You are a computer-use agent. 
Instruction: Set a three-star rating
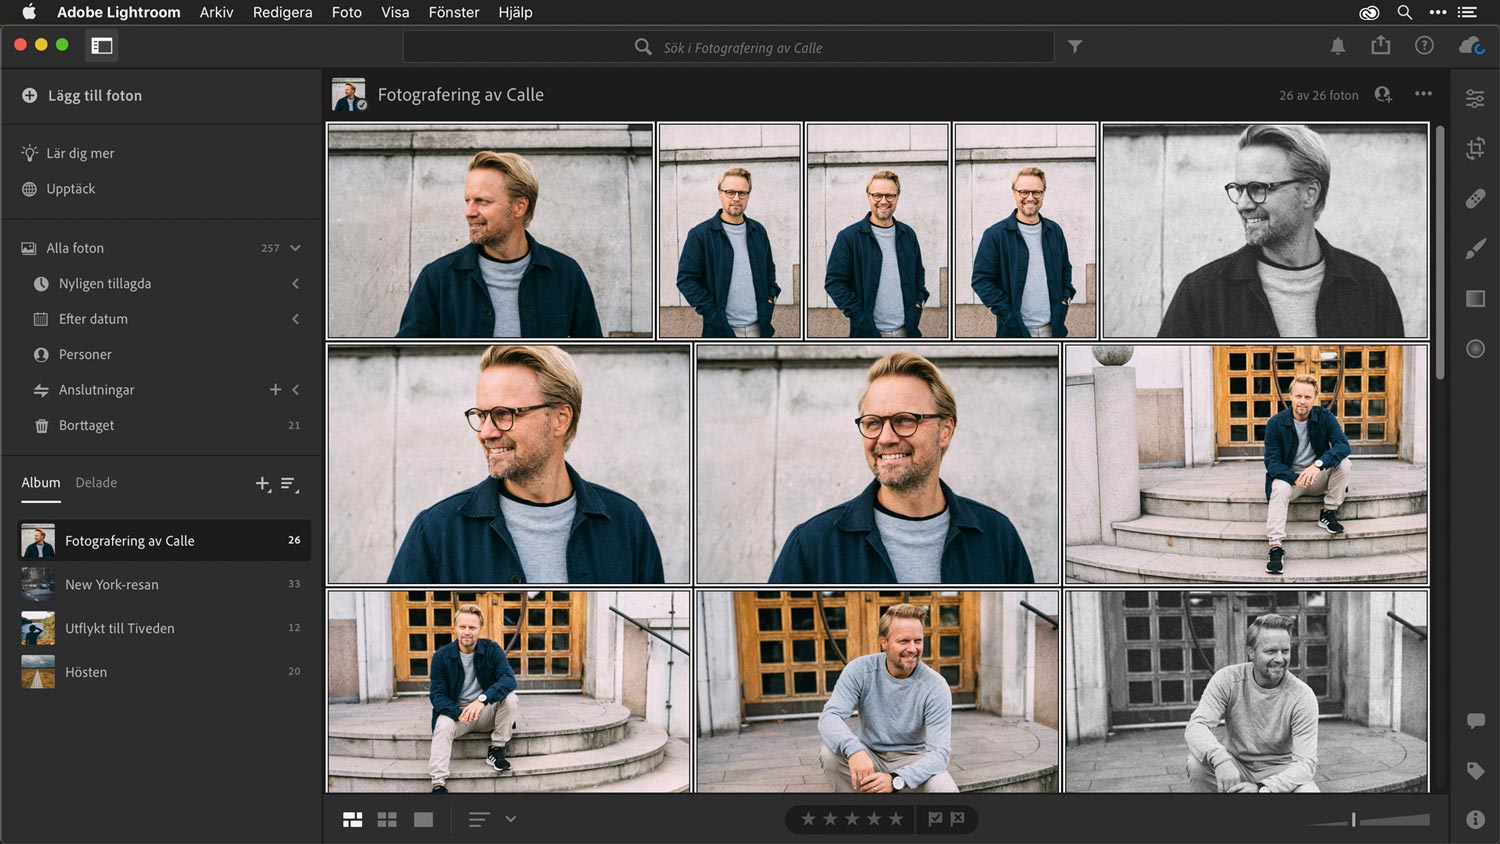[850, 819]
